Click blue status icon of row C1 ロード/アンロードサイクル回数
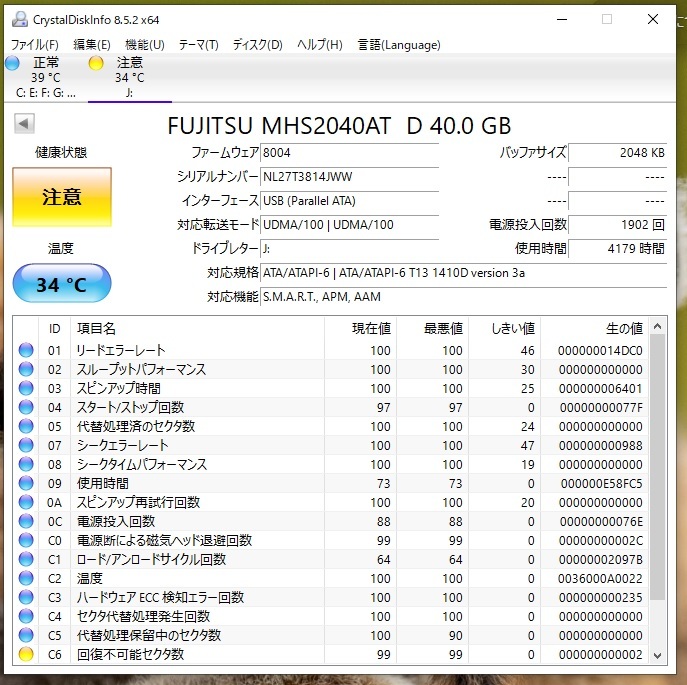Image resolution: width=687 pixels, height=685 pixels. 26,559
